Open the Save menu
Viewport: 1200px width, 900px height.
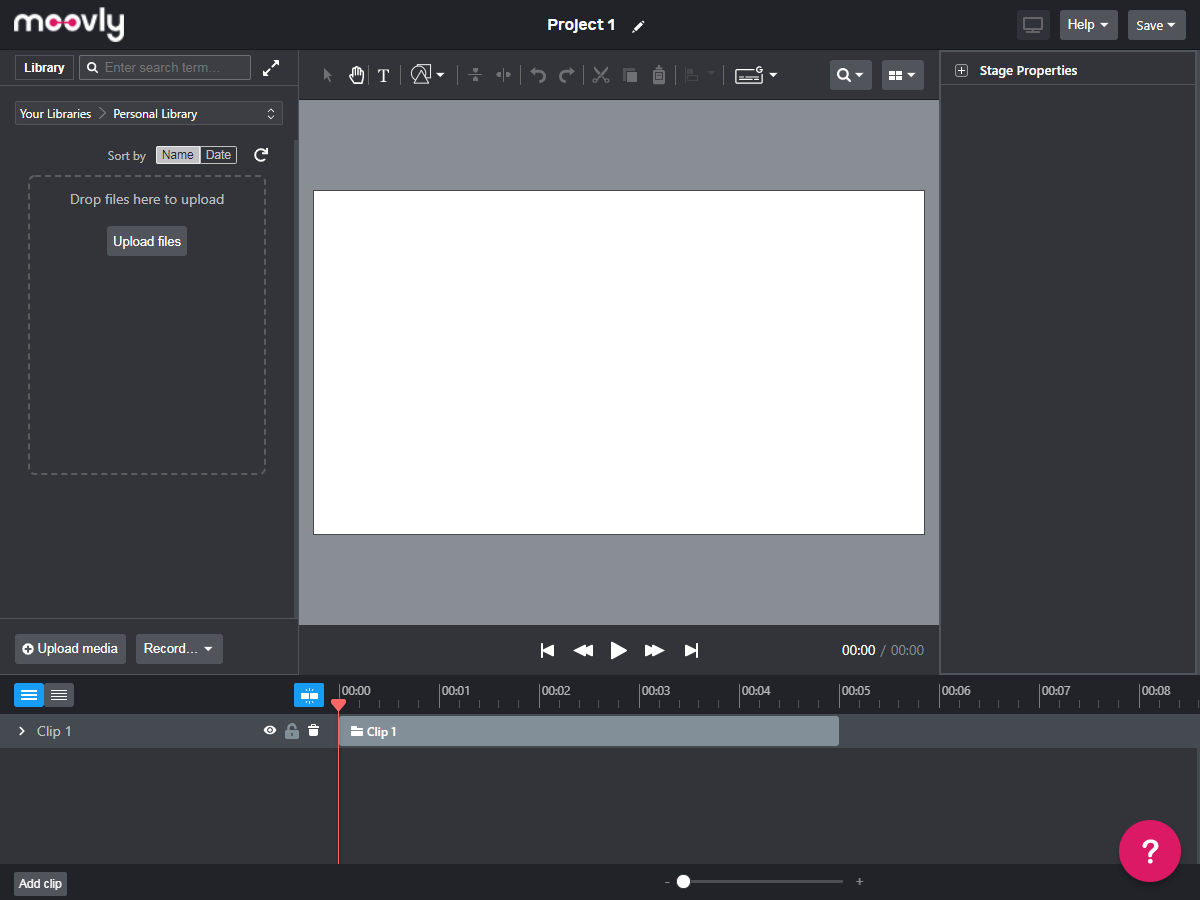[1156, 25]
